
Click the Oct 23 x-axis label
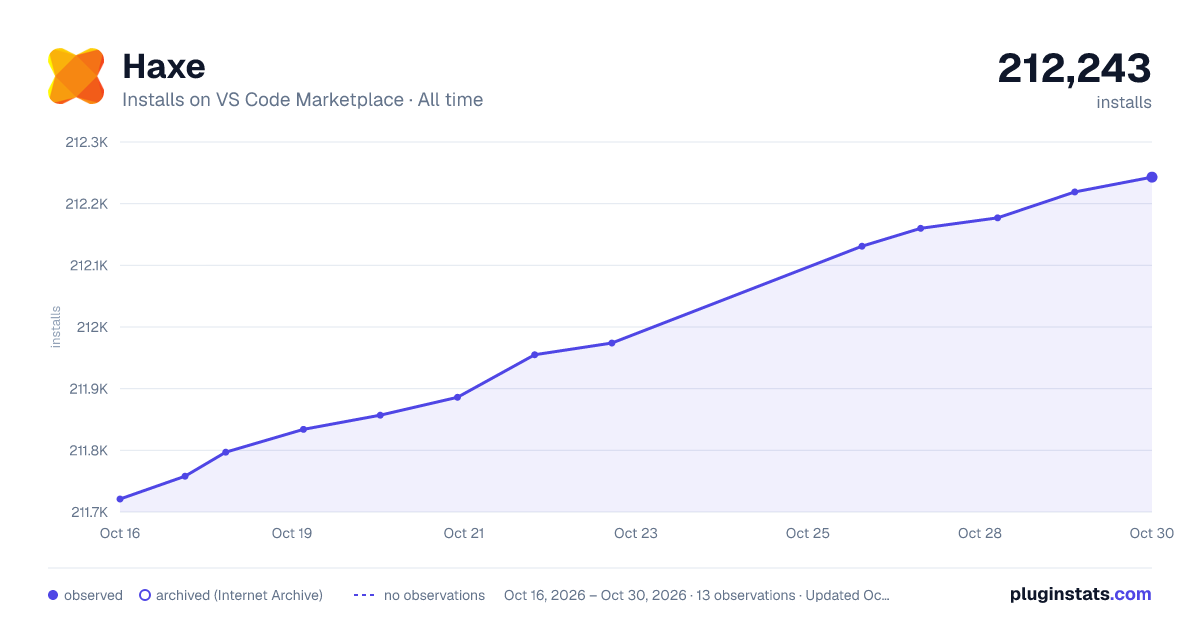coord(636,533)
